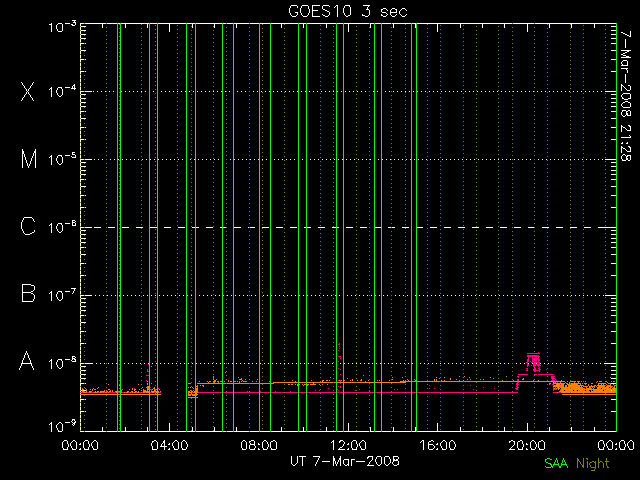Click the pink flare peak near 20:00

click(x=533, y=363)
